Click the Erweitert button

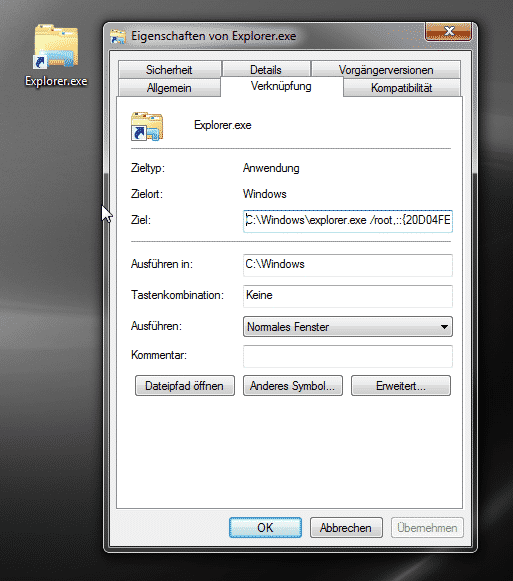click(x=401, y=386)
